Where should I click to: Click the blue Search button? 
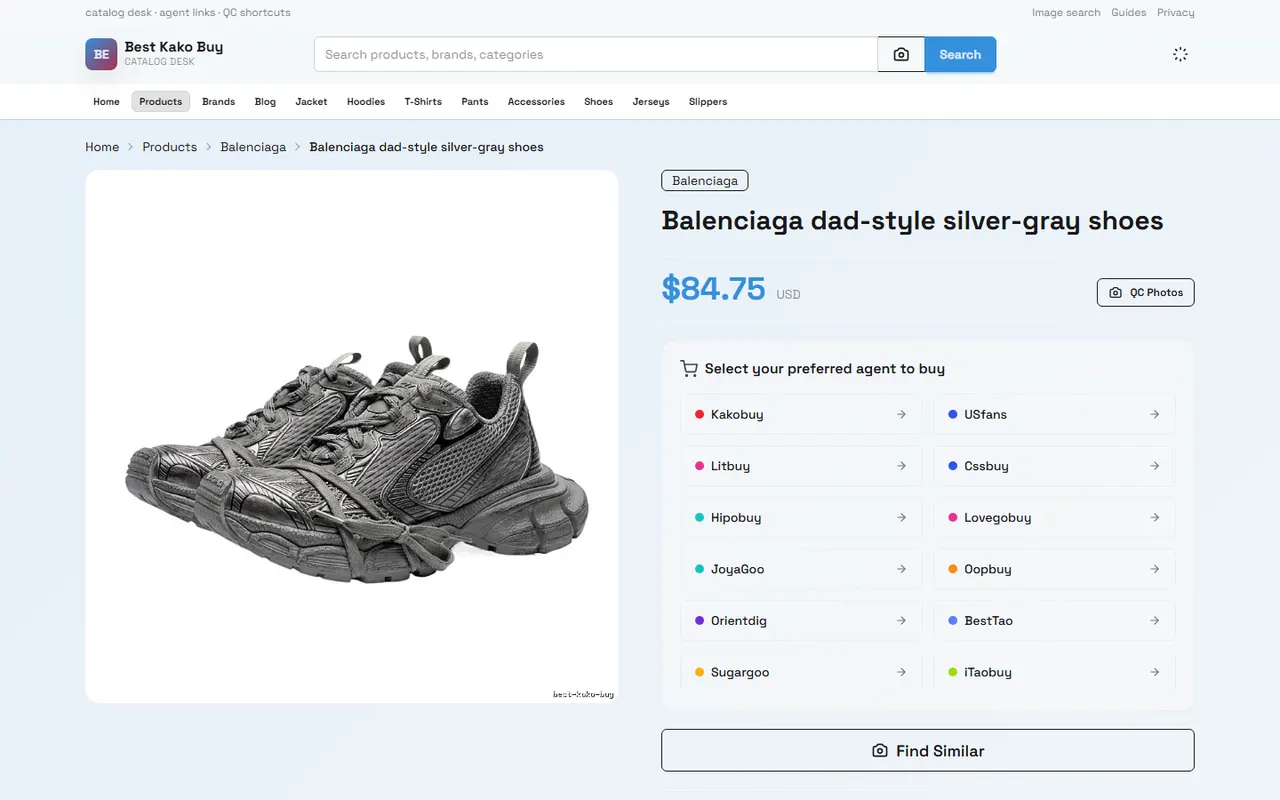[x=960, y=54]
